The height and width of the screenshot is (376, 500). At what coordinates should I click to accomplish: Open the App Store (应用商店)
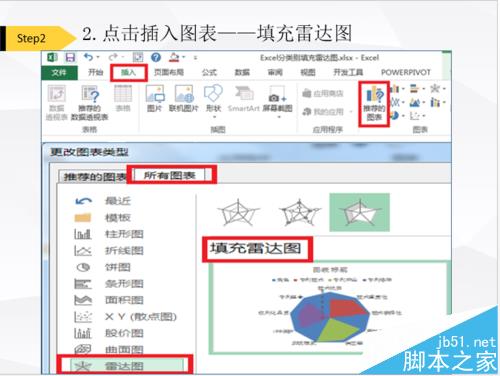tap(323, 93)
